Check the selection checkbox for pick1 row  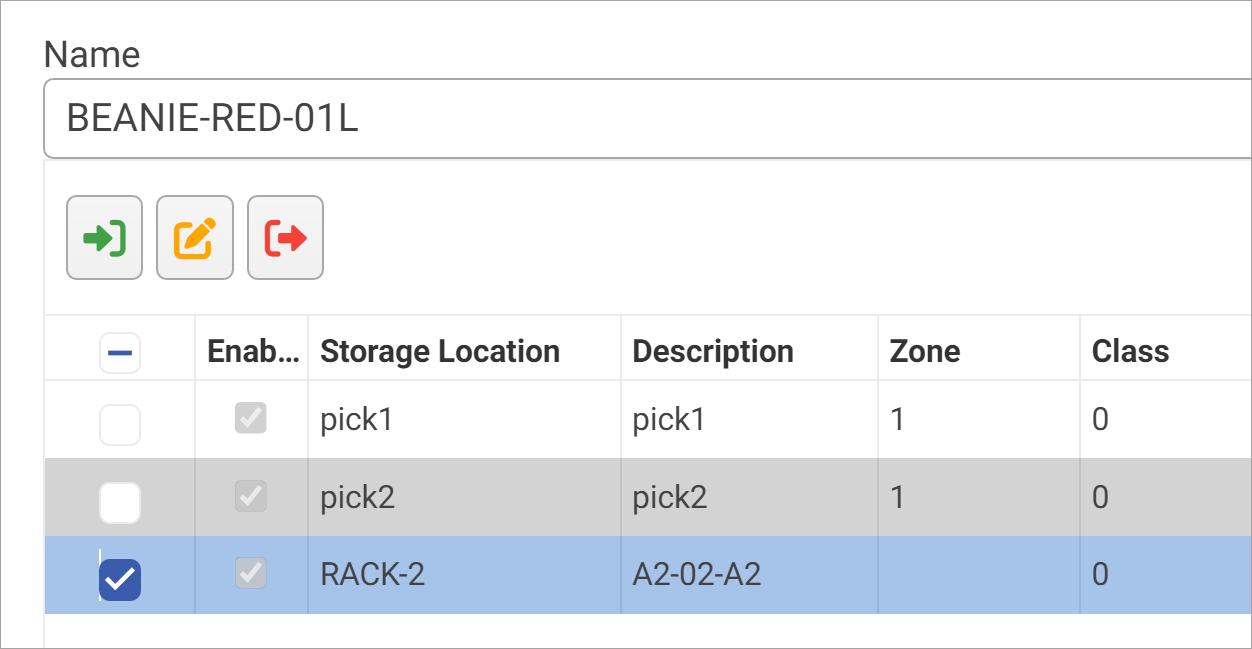click(x=119, y=425)
